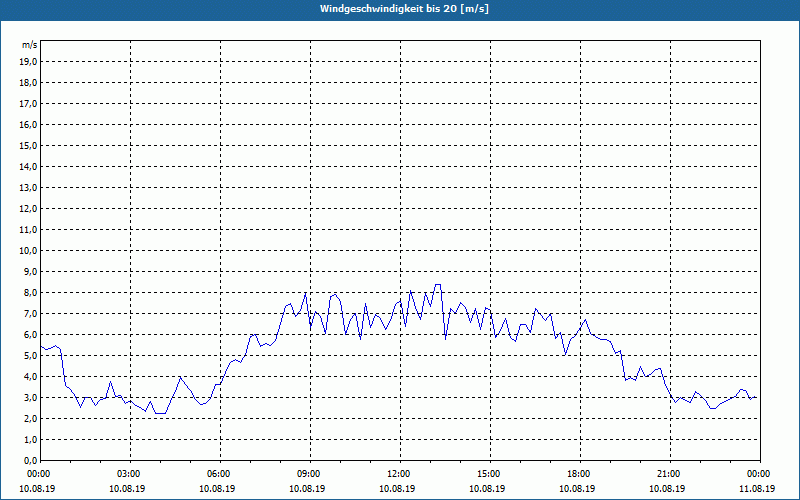Viewport: 800px width, 500px height.
Task: Click the 'm/s' unit label
Action: point(29,45)
